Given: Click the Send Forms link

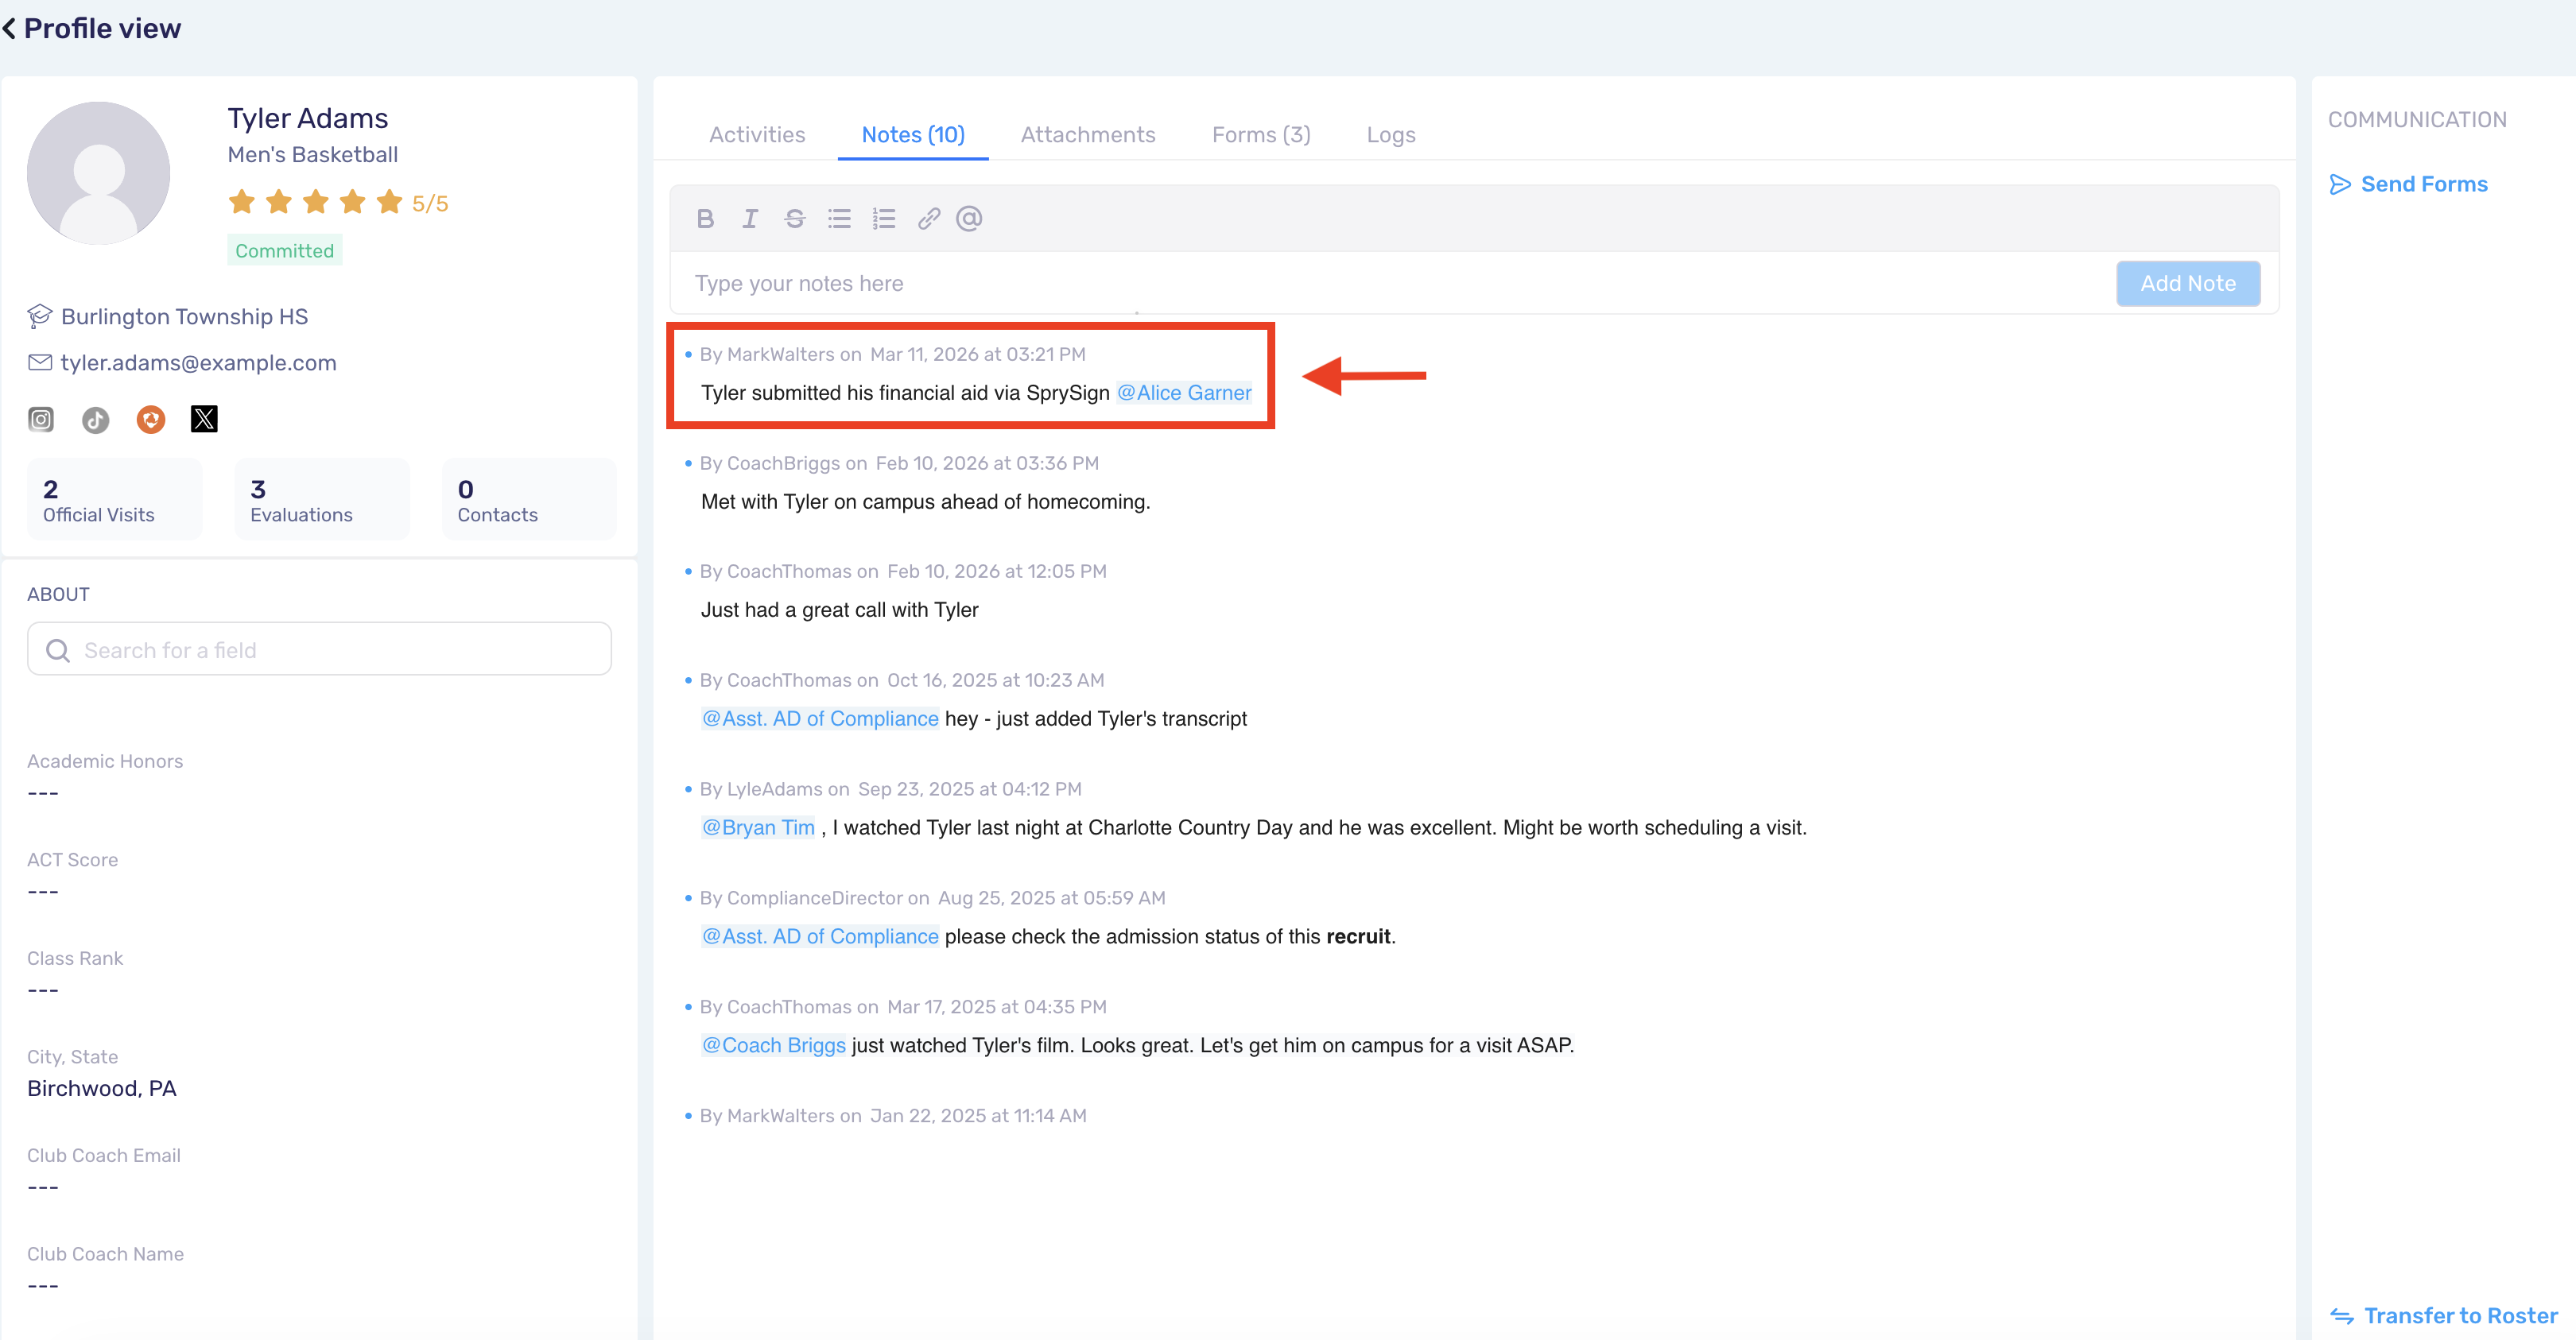Looking at the screenshot, I should [x=2424, y=184].
